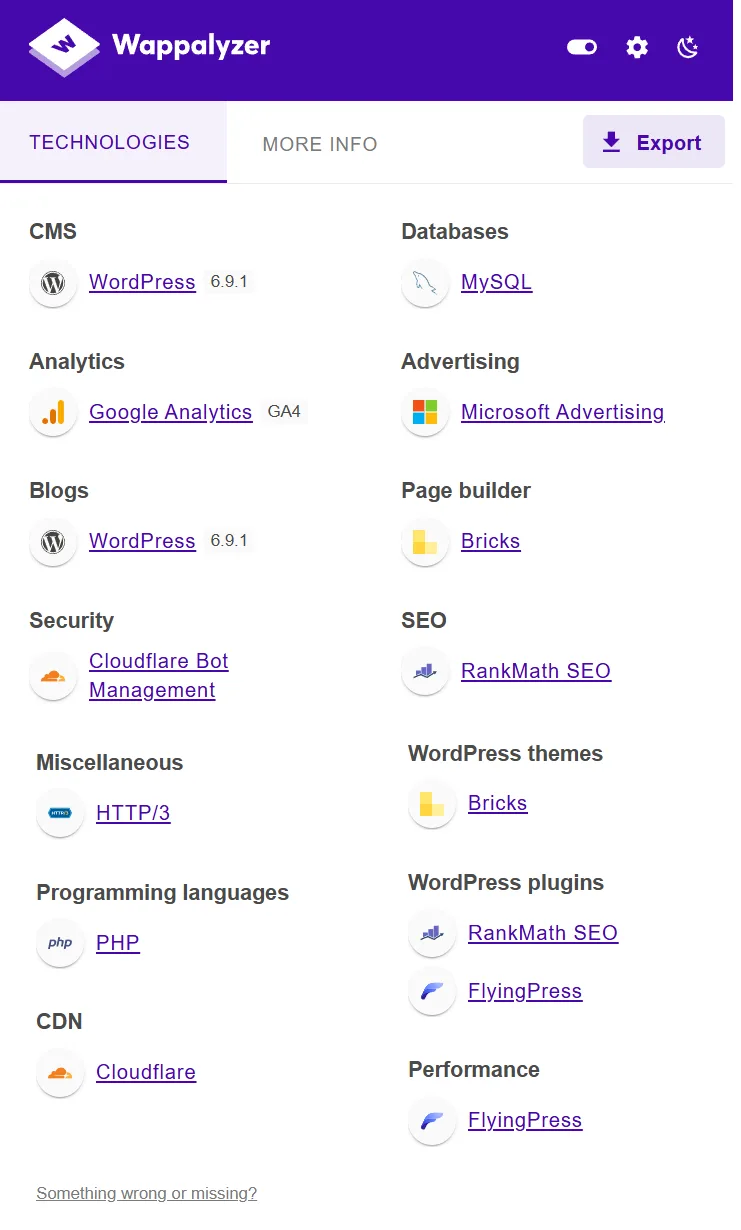Click the Cloudflare Bot Management icon
The image size is (741, 1230).
click(x=53, y=676)
